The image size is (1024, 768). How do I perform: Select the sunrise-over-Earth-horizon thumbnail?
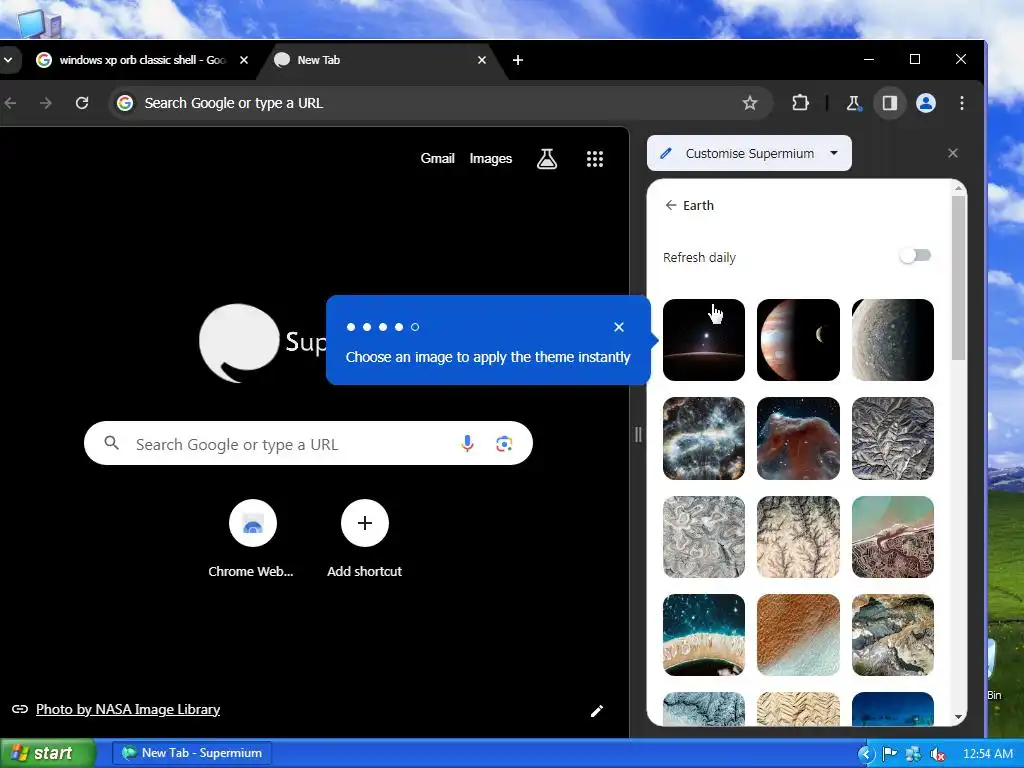[703, 340]
